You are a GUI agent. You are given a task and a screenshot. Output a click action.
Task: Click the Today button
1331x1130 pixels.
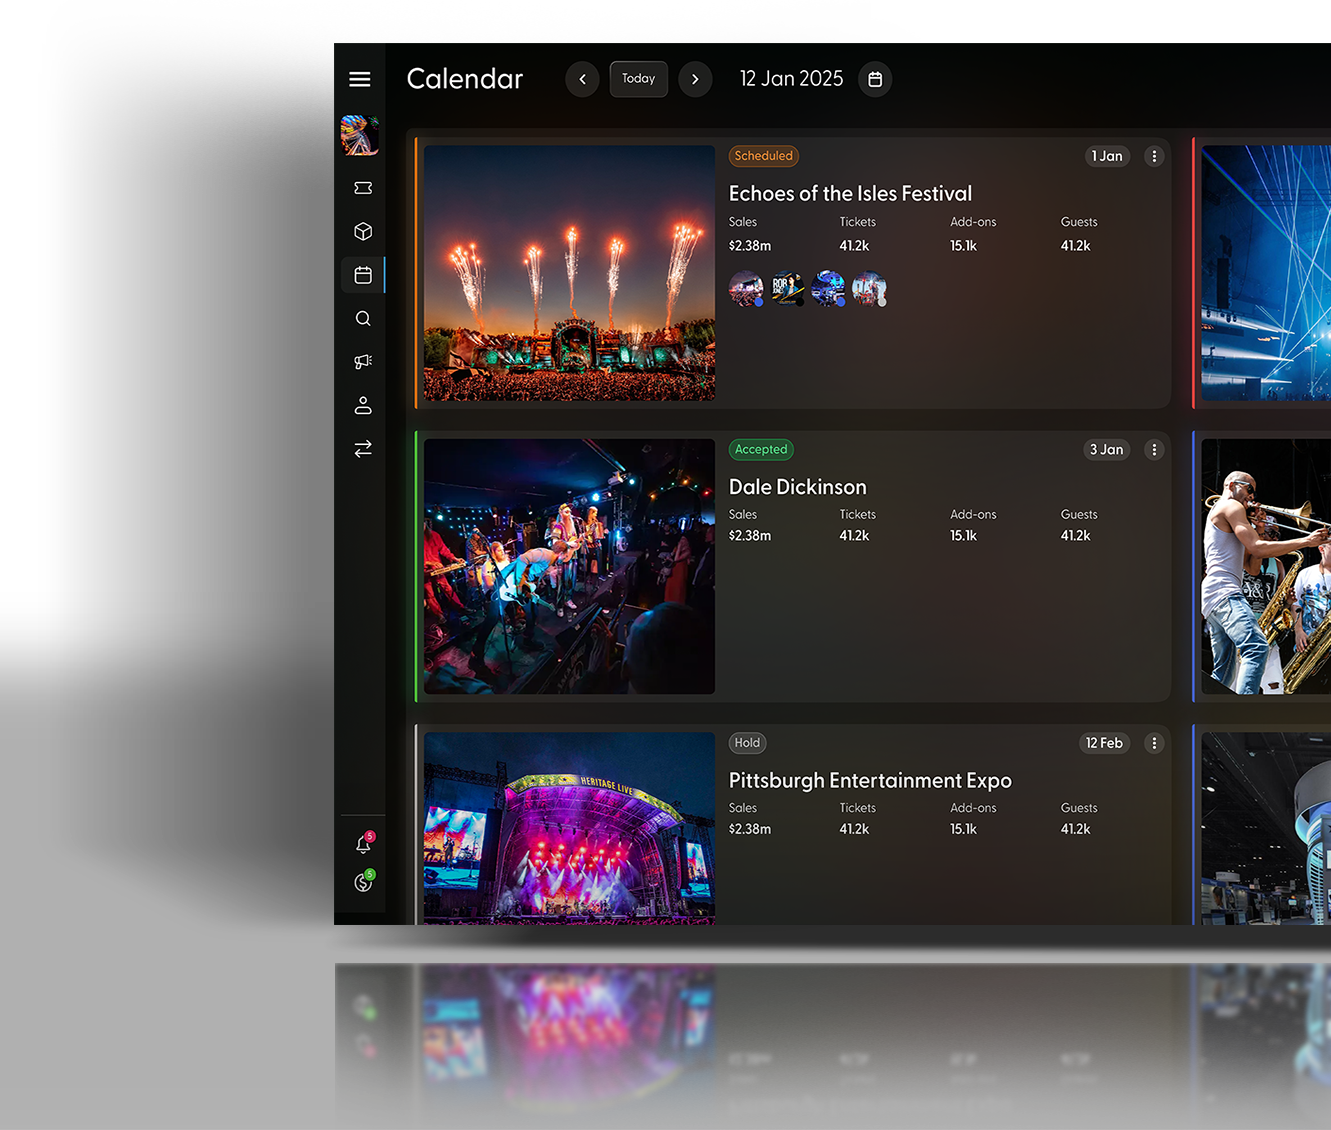[638, 79]
